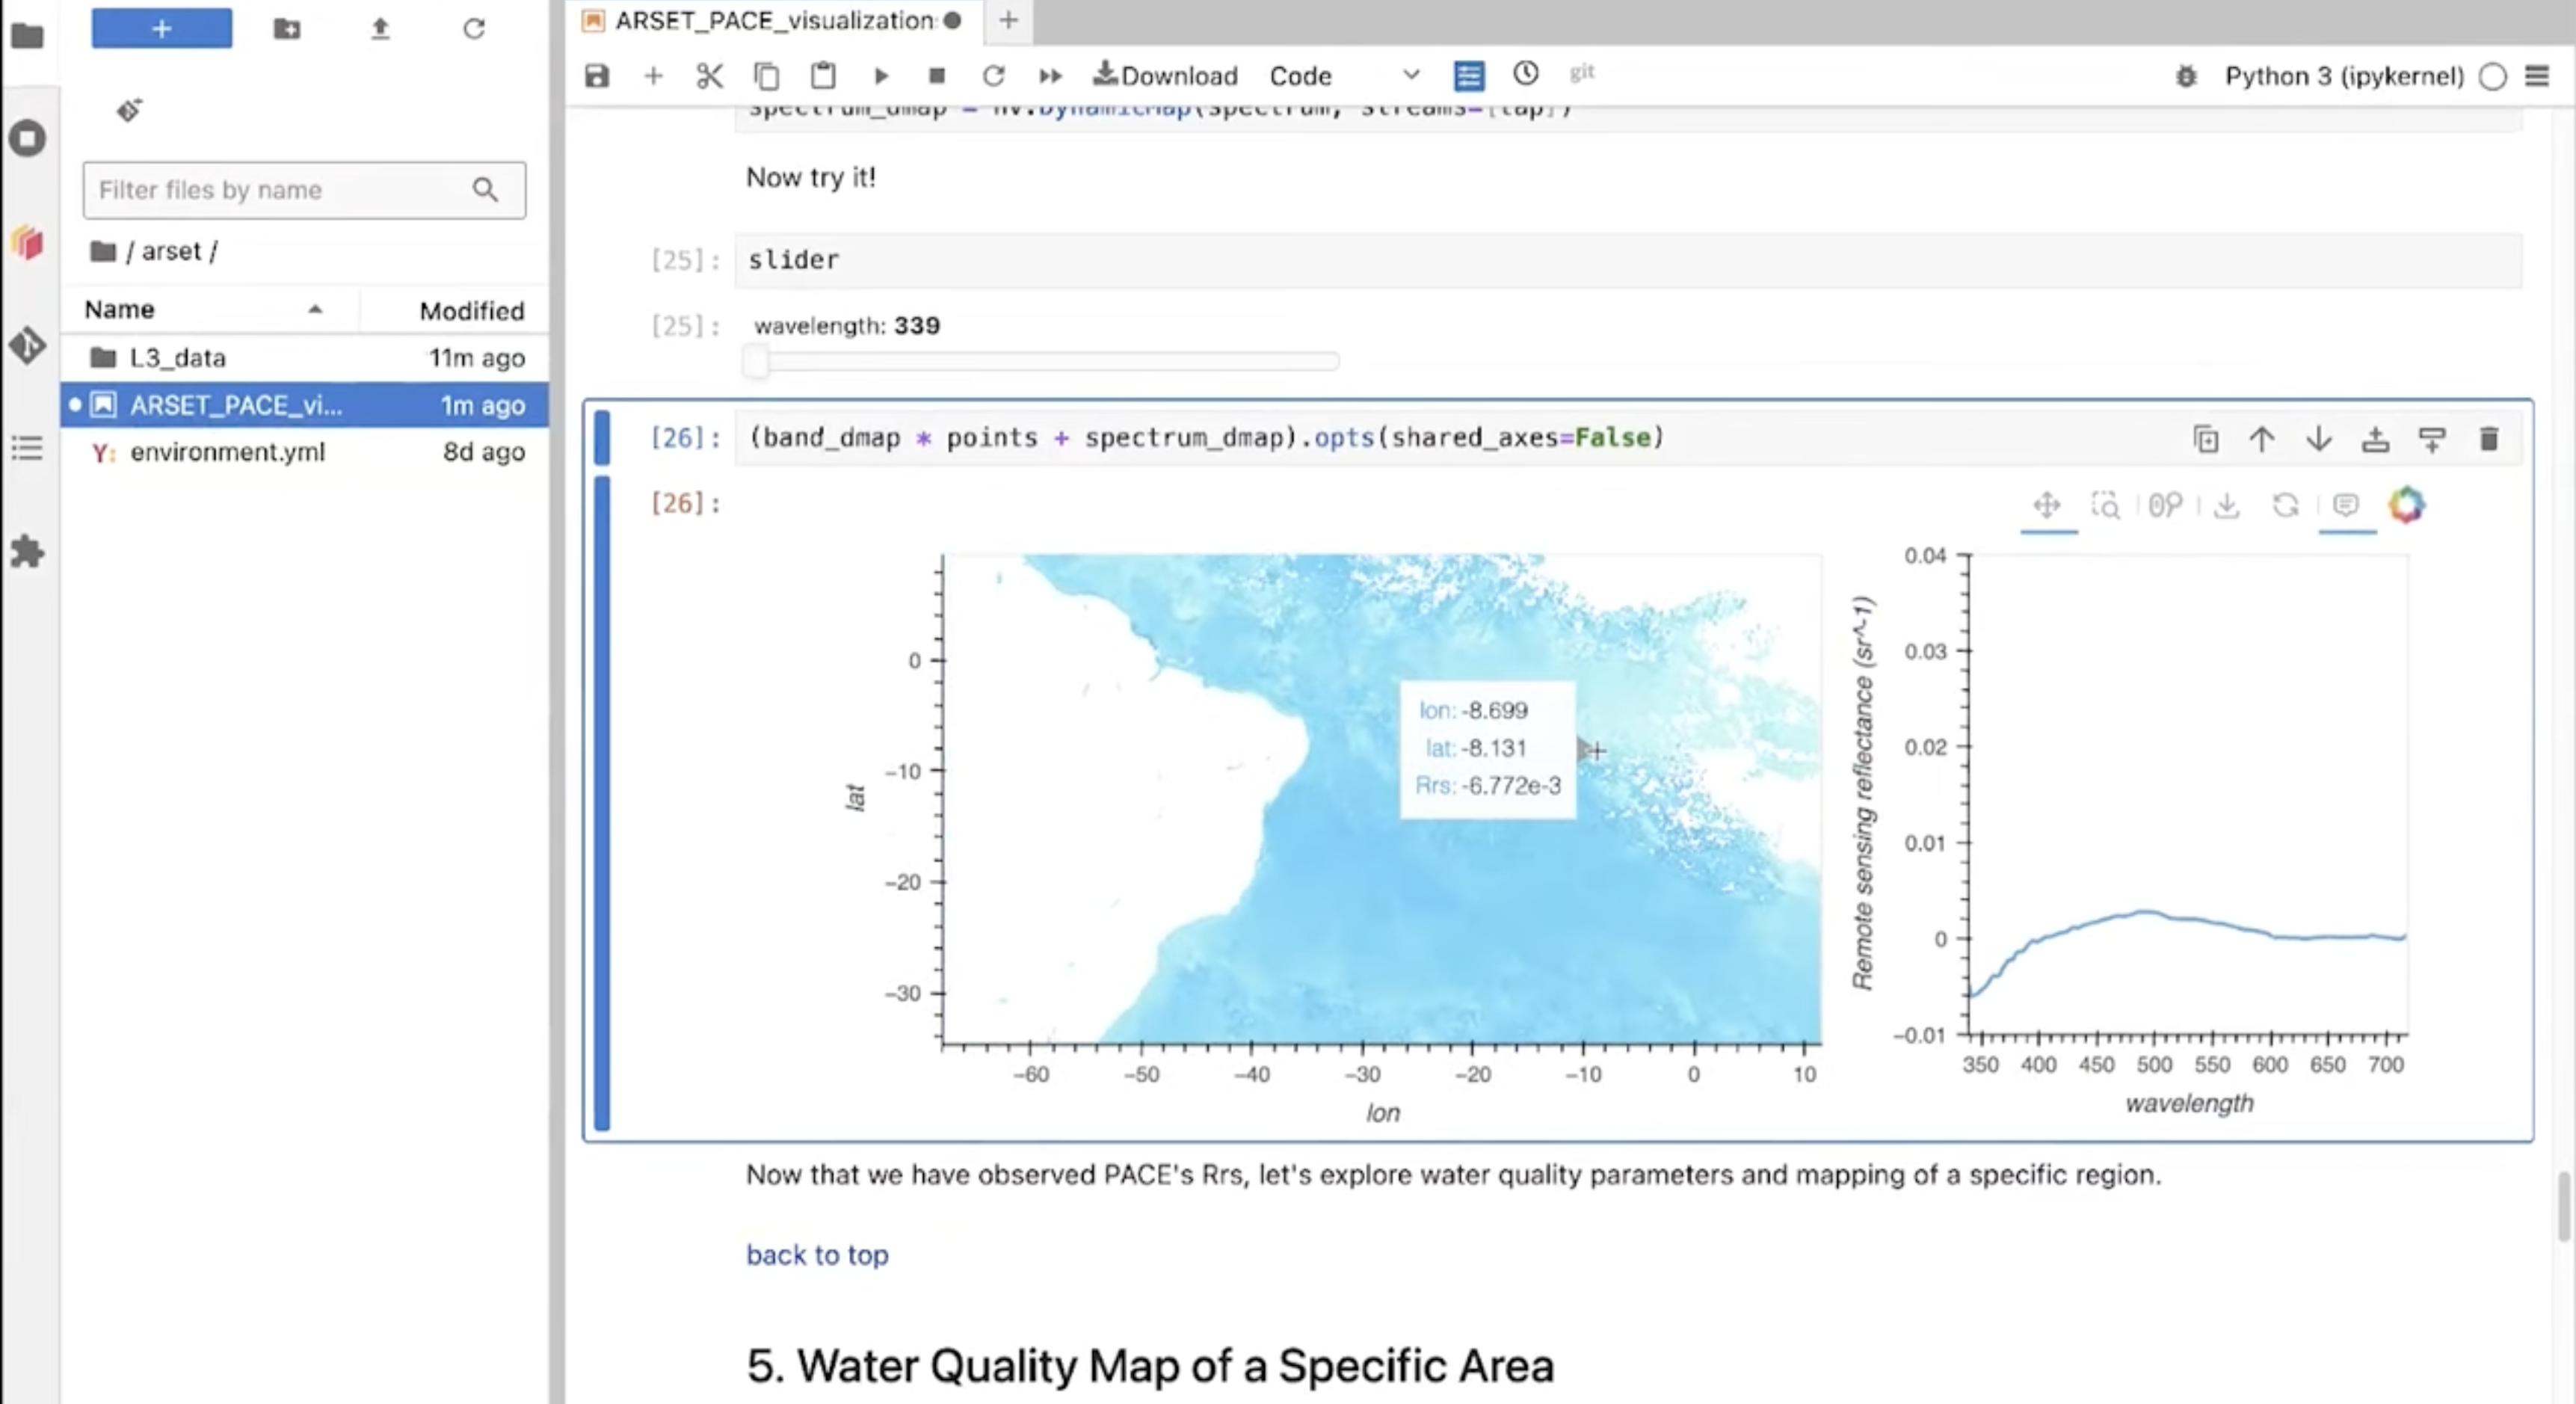Viewport: 2576px width, 1404px height.
Task: Click the slider code cell input
Action: point(1628,260)
